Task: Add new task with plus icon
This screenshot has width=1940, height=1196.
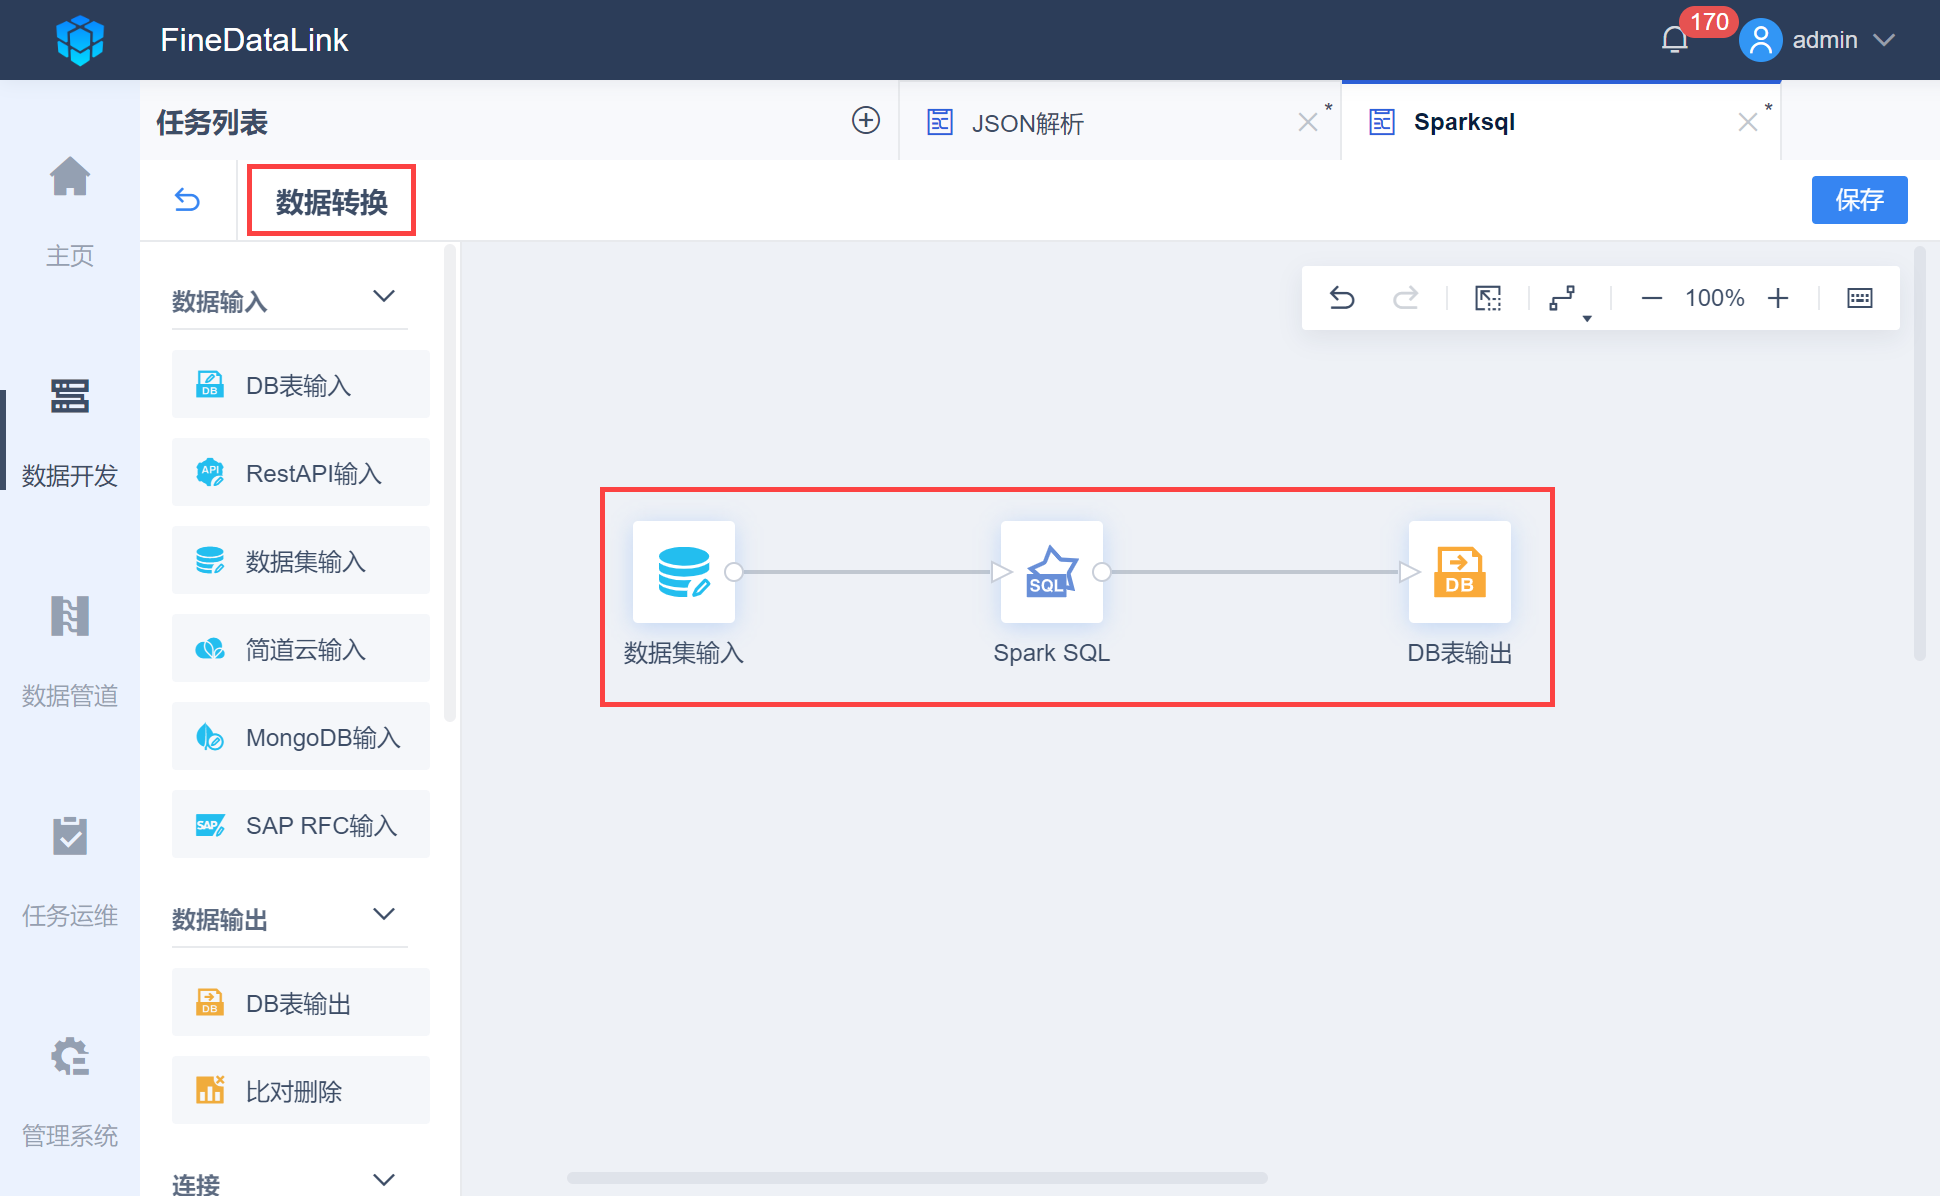Action: click(x=866, y=121)
